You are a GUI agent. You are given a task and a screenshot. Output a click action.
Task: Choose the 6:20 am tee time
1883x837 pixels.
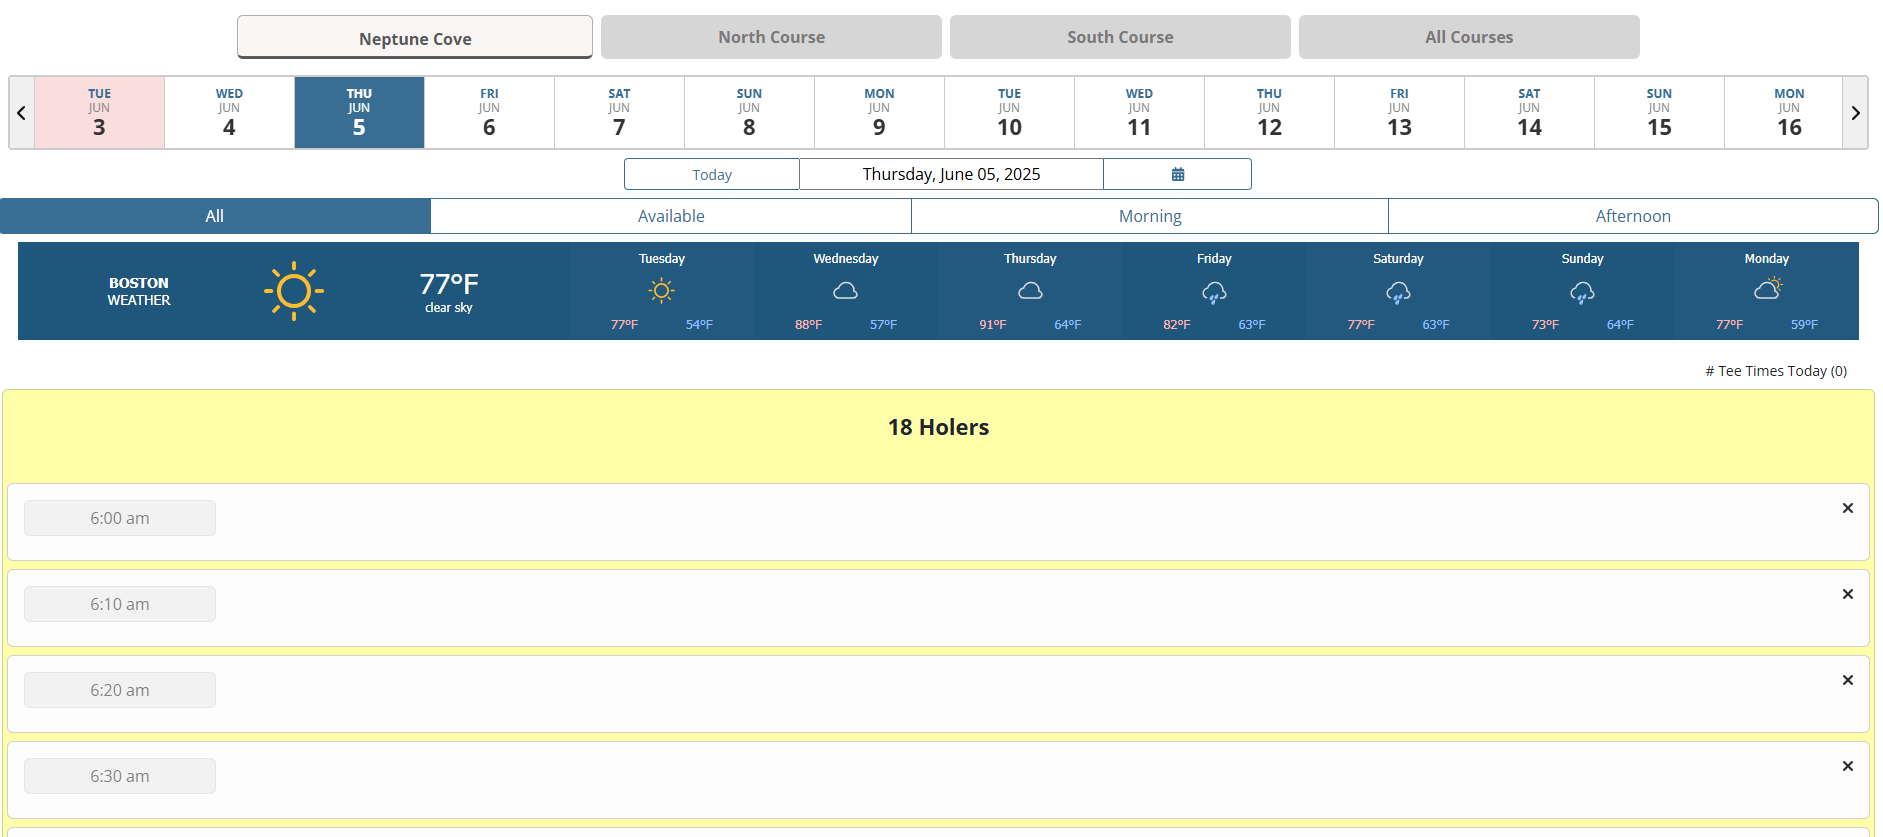[120, 690]
